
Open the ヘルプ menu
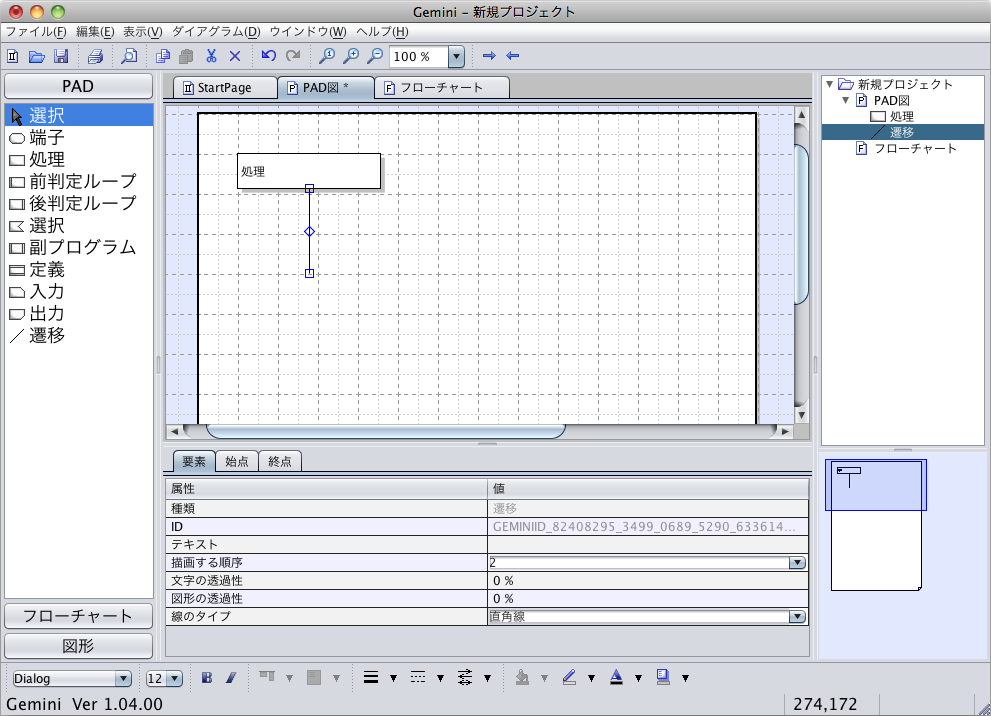[x=382, y=32]
